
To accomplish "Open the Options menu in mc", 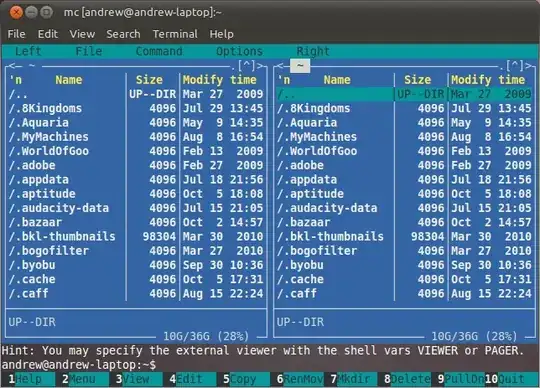I will pos(239,51).
